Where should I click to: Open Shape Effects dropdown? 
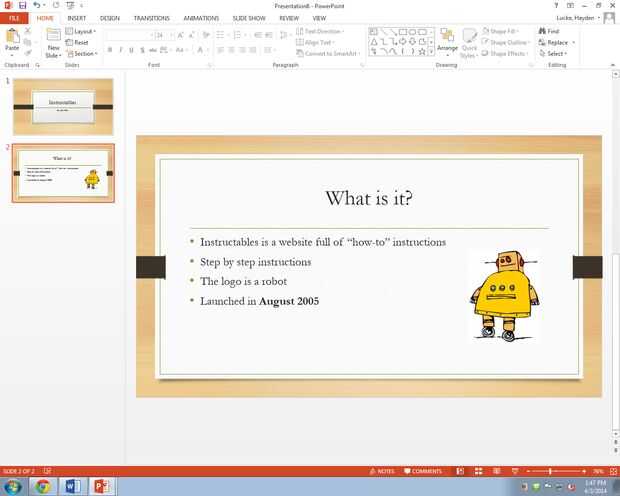point(505,53)
